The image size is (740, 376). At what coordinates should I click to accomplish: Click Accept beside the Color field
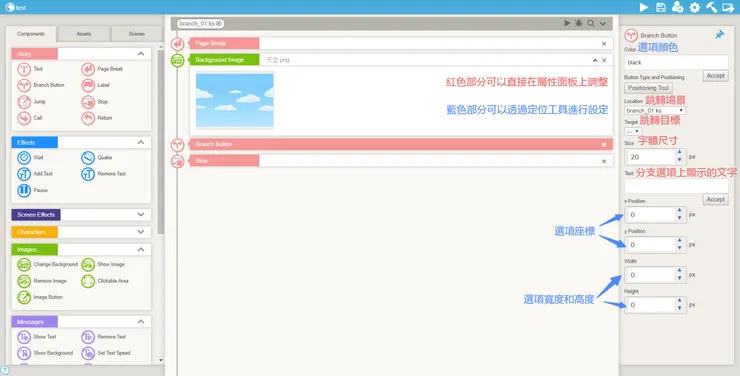coord(715,76)
